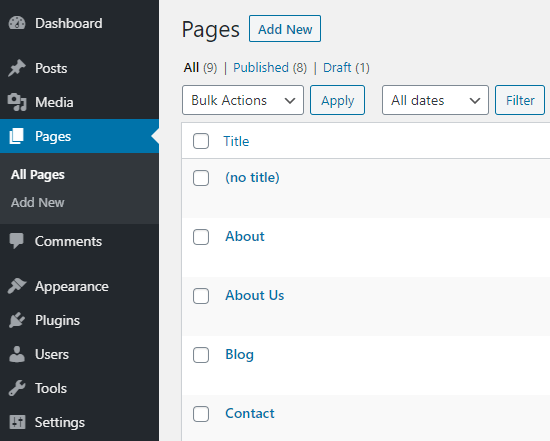Screen dimensions: 550x441
Task: Click the Posts pushpin icon
Action: click(17, 68)
